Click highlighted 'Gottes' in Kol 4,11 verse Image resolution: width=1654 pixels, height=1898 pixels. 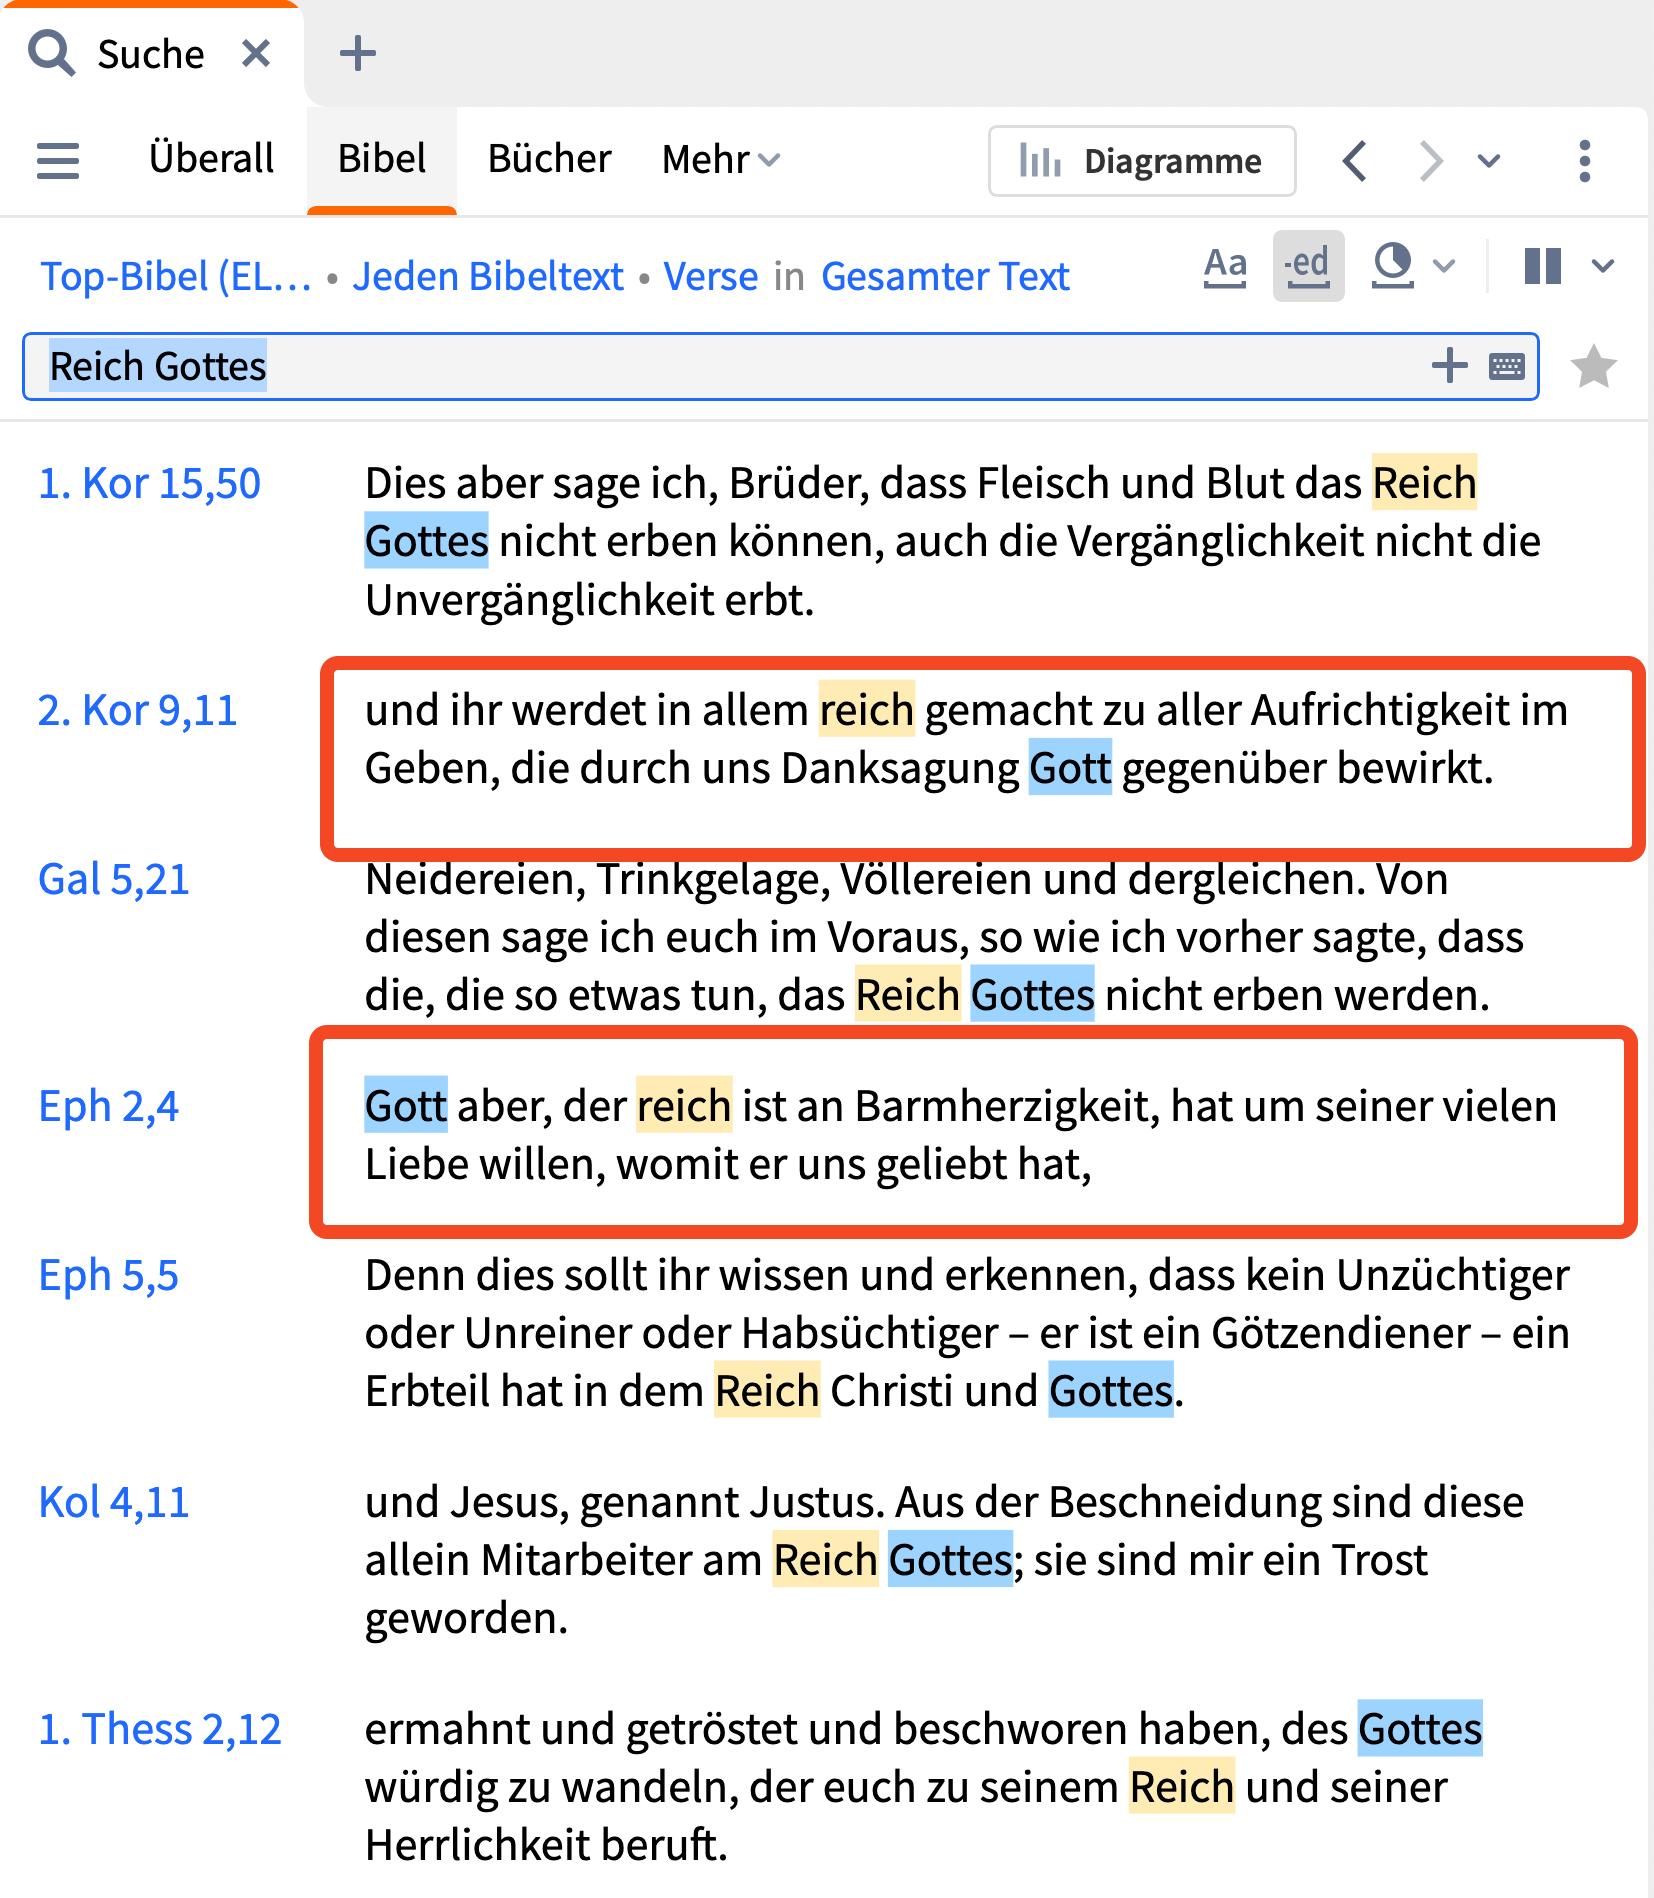click(951, 1560)
